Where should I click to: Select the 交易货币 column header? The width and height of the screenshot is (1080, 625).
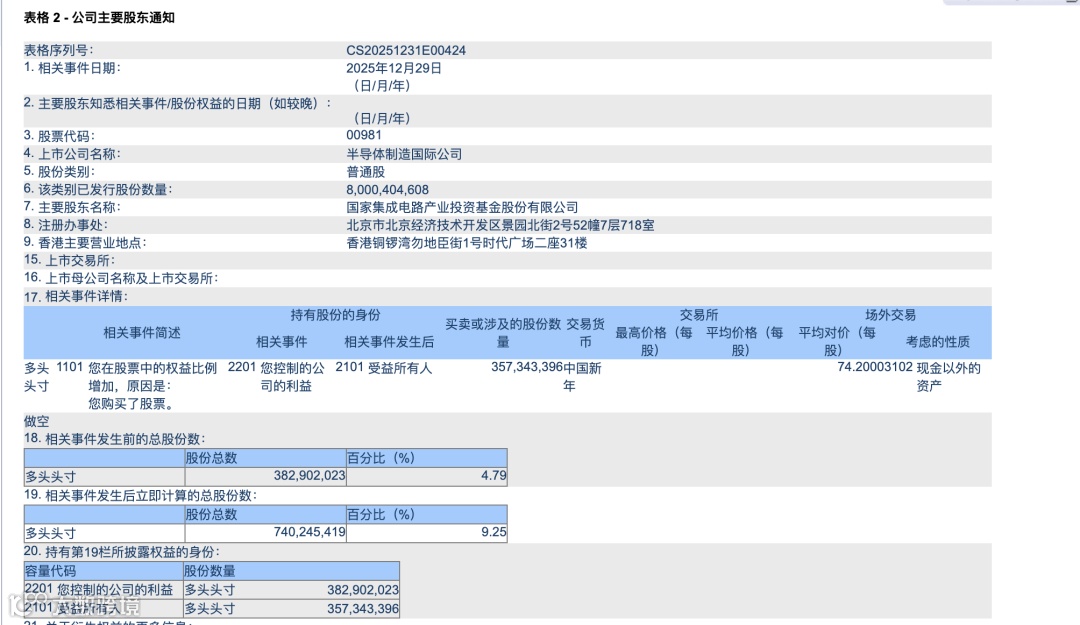click(585, 333)
